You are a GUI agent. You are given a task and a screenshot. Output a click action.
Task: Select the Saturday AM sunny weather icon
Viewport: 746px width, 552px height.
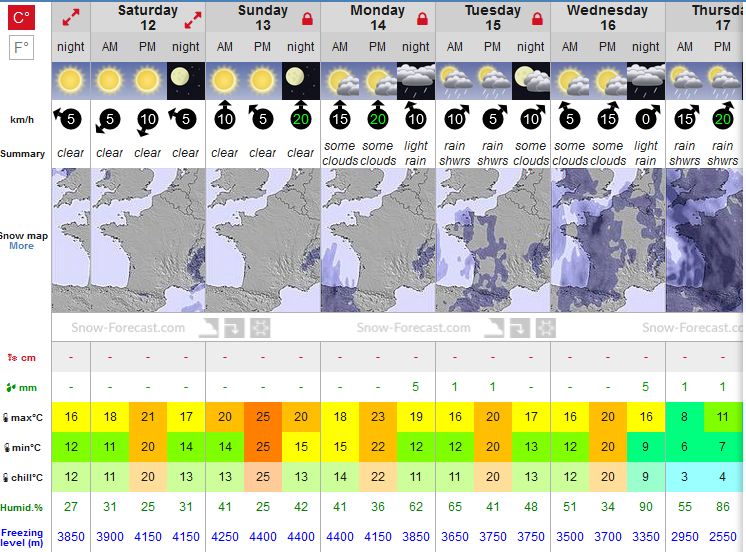click(x=109, y=81)
